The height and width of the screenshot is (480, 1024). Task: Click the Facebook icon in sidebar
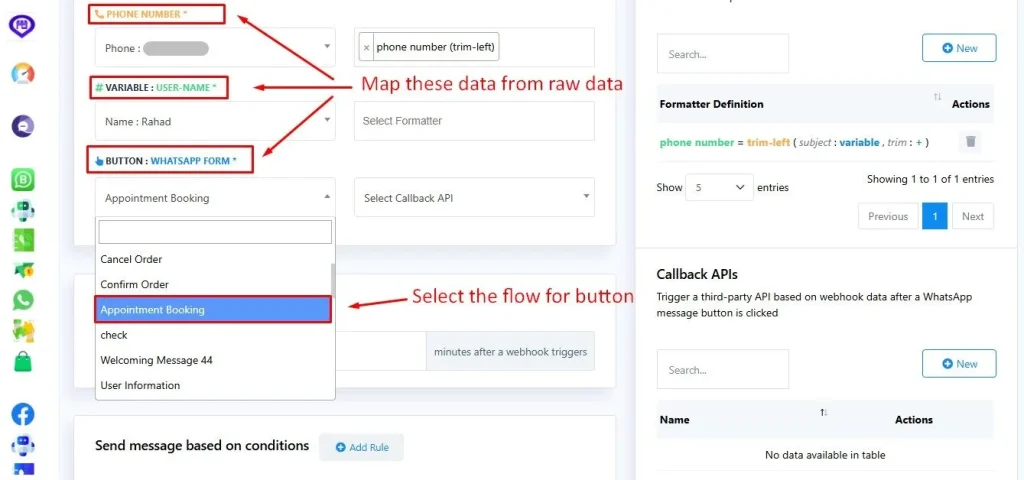pyautogui.click(x=23, y=414)
